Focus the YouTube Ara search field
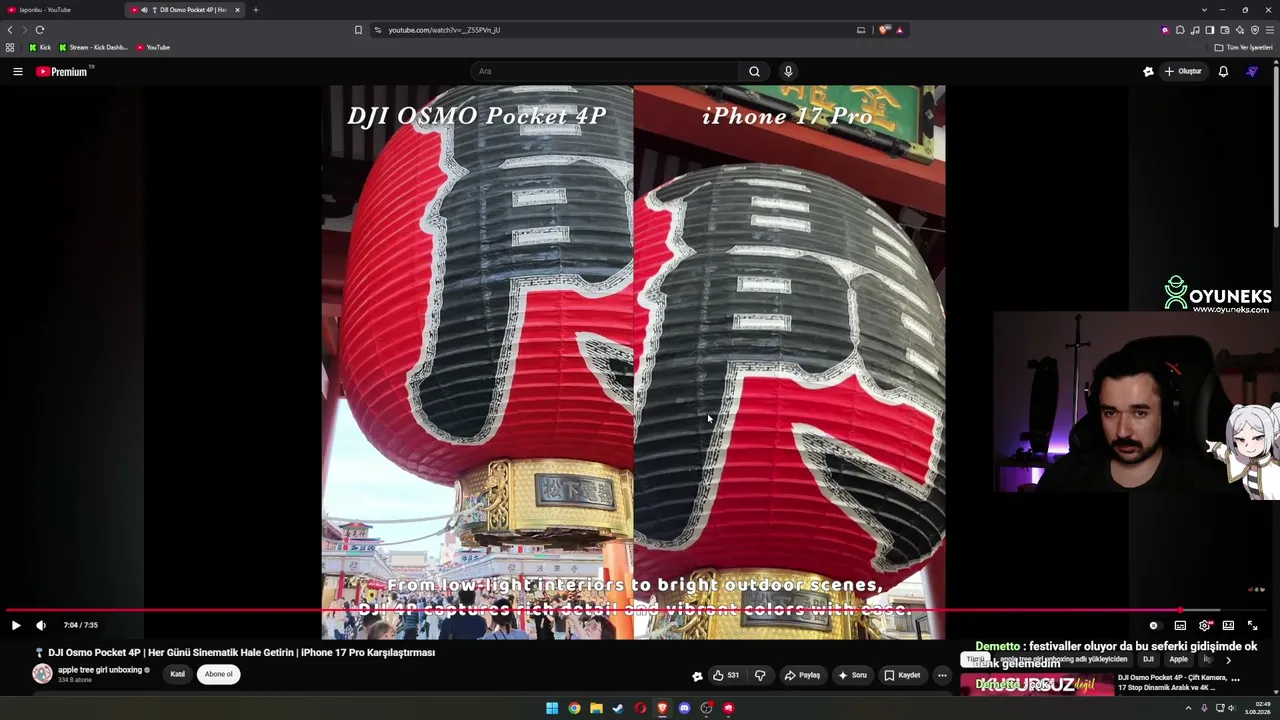Viewport: 1280px width, 720px height. [x=605, y=71]
